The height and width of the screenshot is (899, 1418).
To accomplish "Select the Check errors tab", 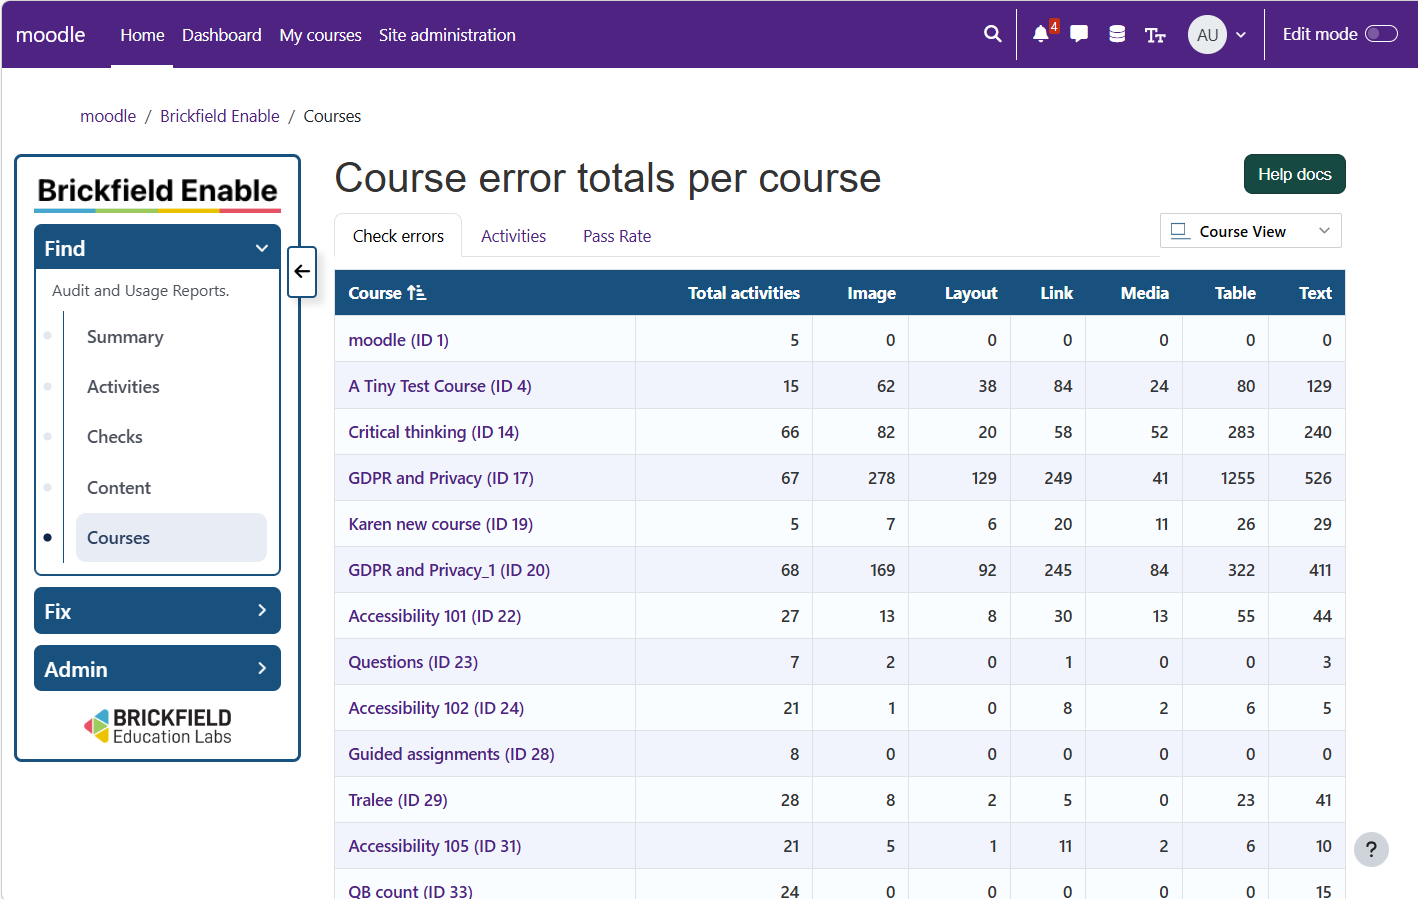I will click(x=398, y=236).
